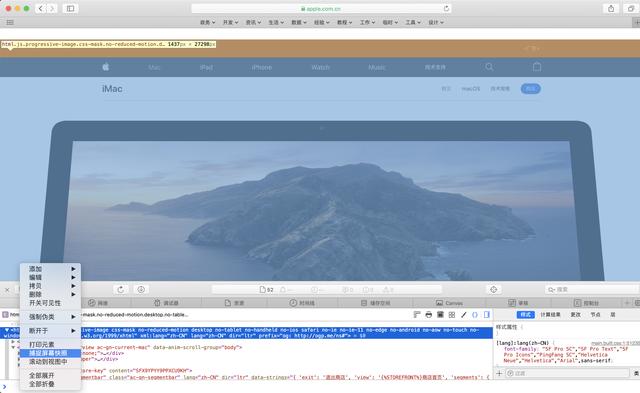640x393 pixels.
Task: Click the download web archive icon
Action: coord(141,289)
